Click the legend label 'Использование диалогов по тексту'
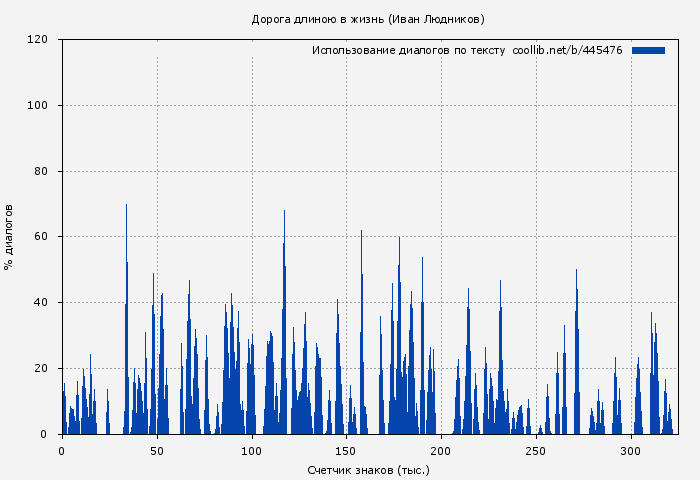 click(x=408, y=50)
